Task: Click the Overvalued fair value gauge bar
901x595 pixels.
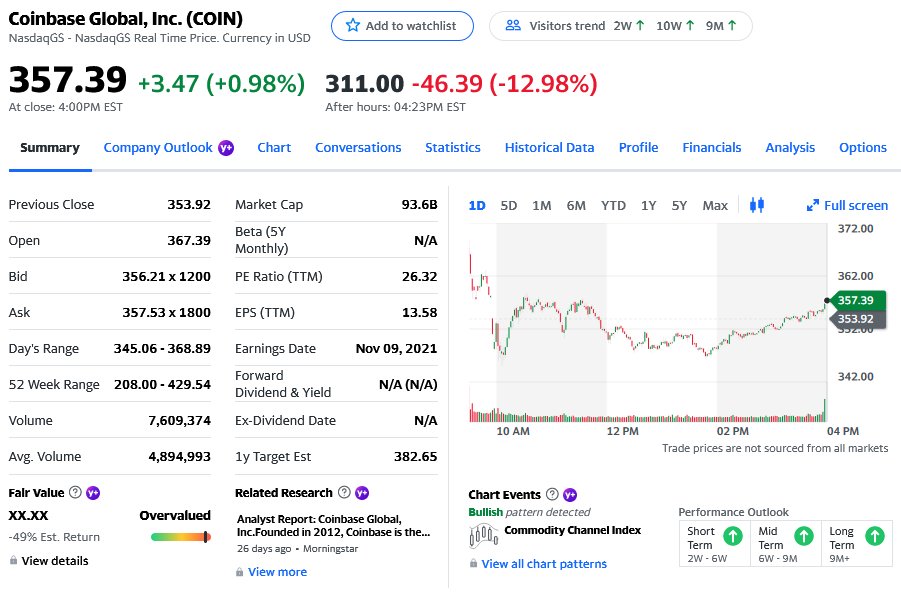Action: pyautogui.click(x=180, y=537)
